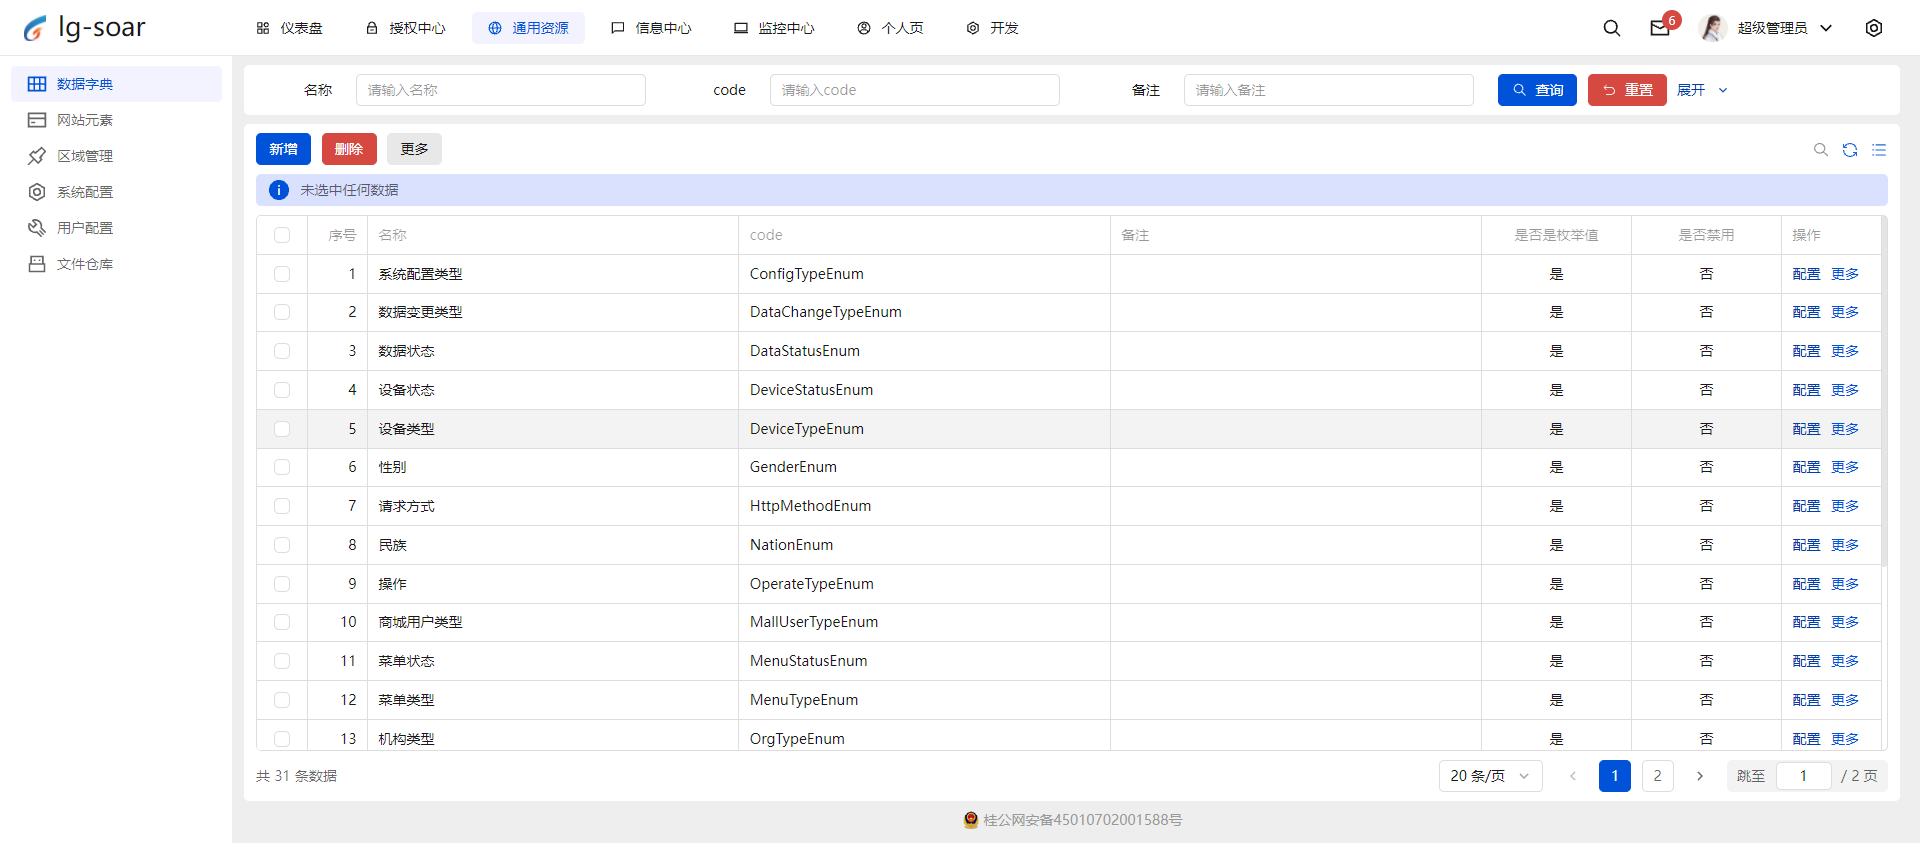Image resolution: width=1920 pixels, height=843 pixels.
Task: Check the row for 系统配置类型
Action: (x=282, y=274)
